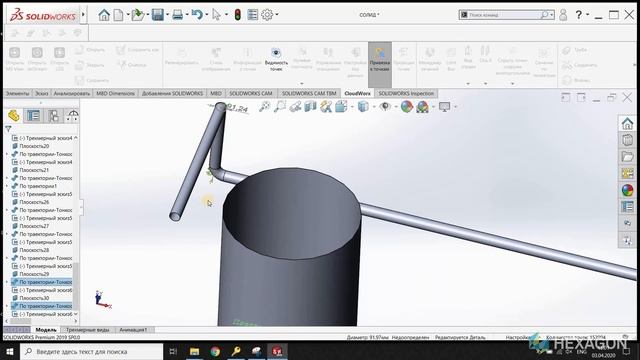The height and width of the screenshot is (360, 640).
Task: Open the Help question mark menu
Action: (x=578, y=15)
